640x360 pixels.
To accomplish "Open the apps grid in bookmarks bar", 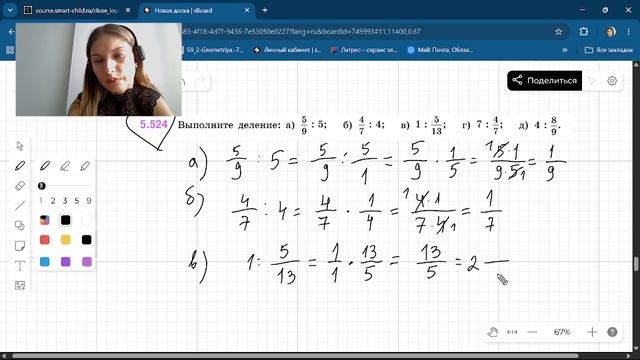I will 10,50.
